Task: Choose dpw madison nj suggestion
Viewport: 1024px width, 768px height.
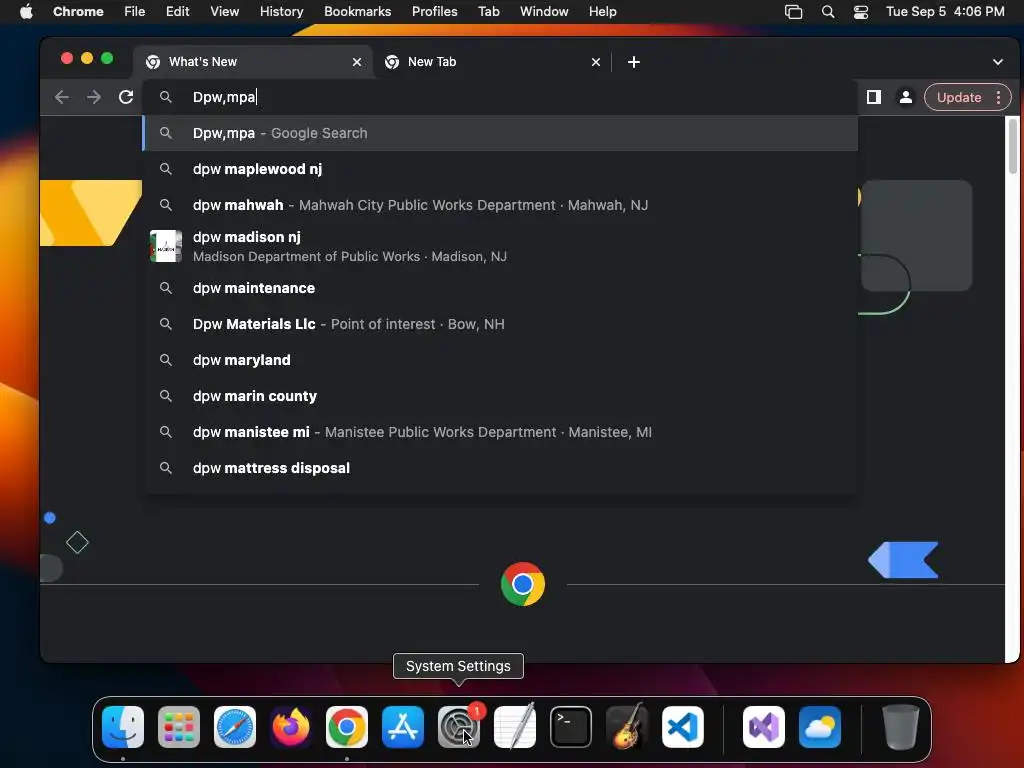Action: (x=500, y=246)
